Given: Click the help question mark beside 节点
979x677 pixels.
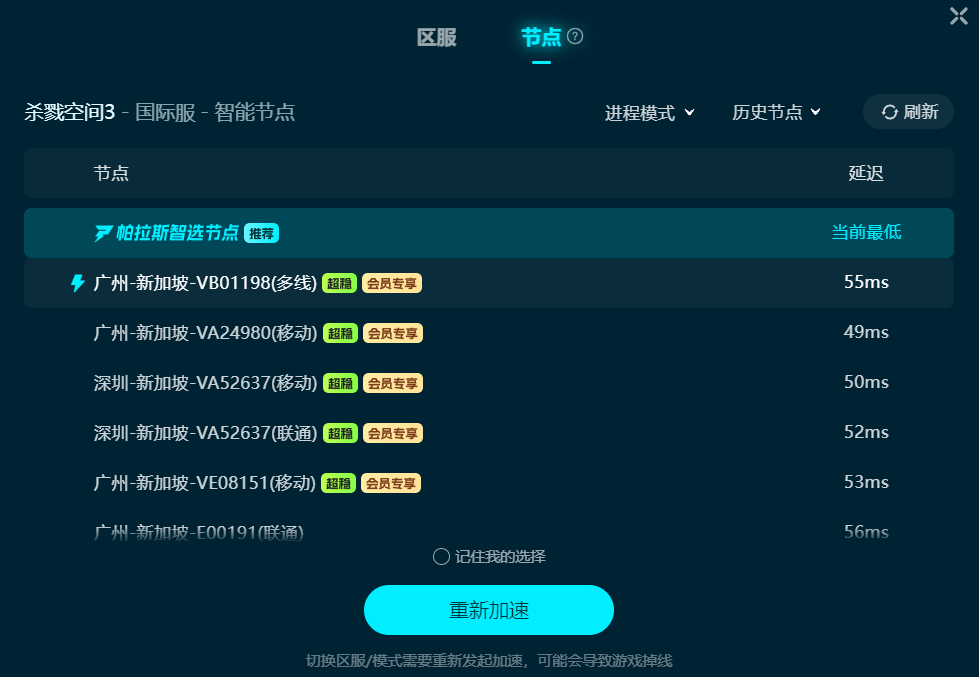Looking at the screenshot, I should (x=574, y=37).
